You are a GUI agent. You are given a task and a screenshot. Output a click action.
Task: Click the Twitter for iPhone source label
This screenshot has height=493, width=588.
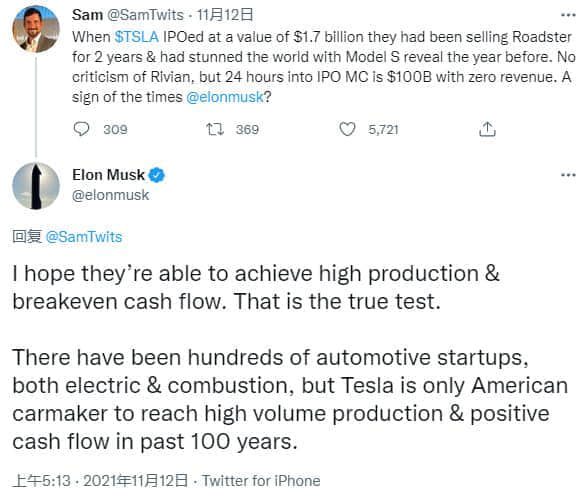click(261, 481)
